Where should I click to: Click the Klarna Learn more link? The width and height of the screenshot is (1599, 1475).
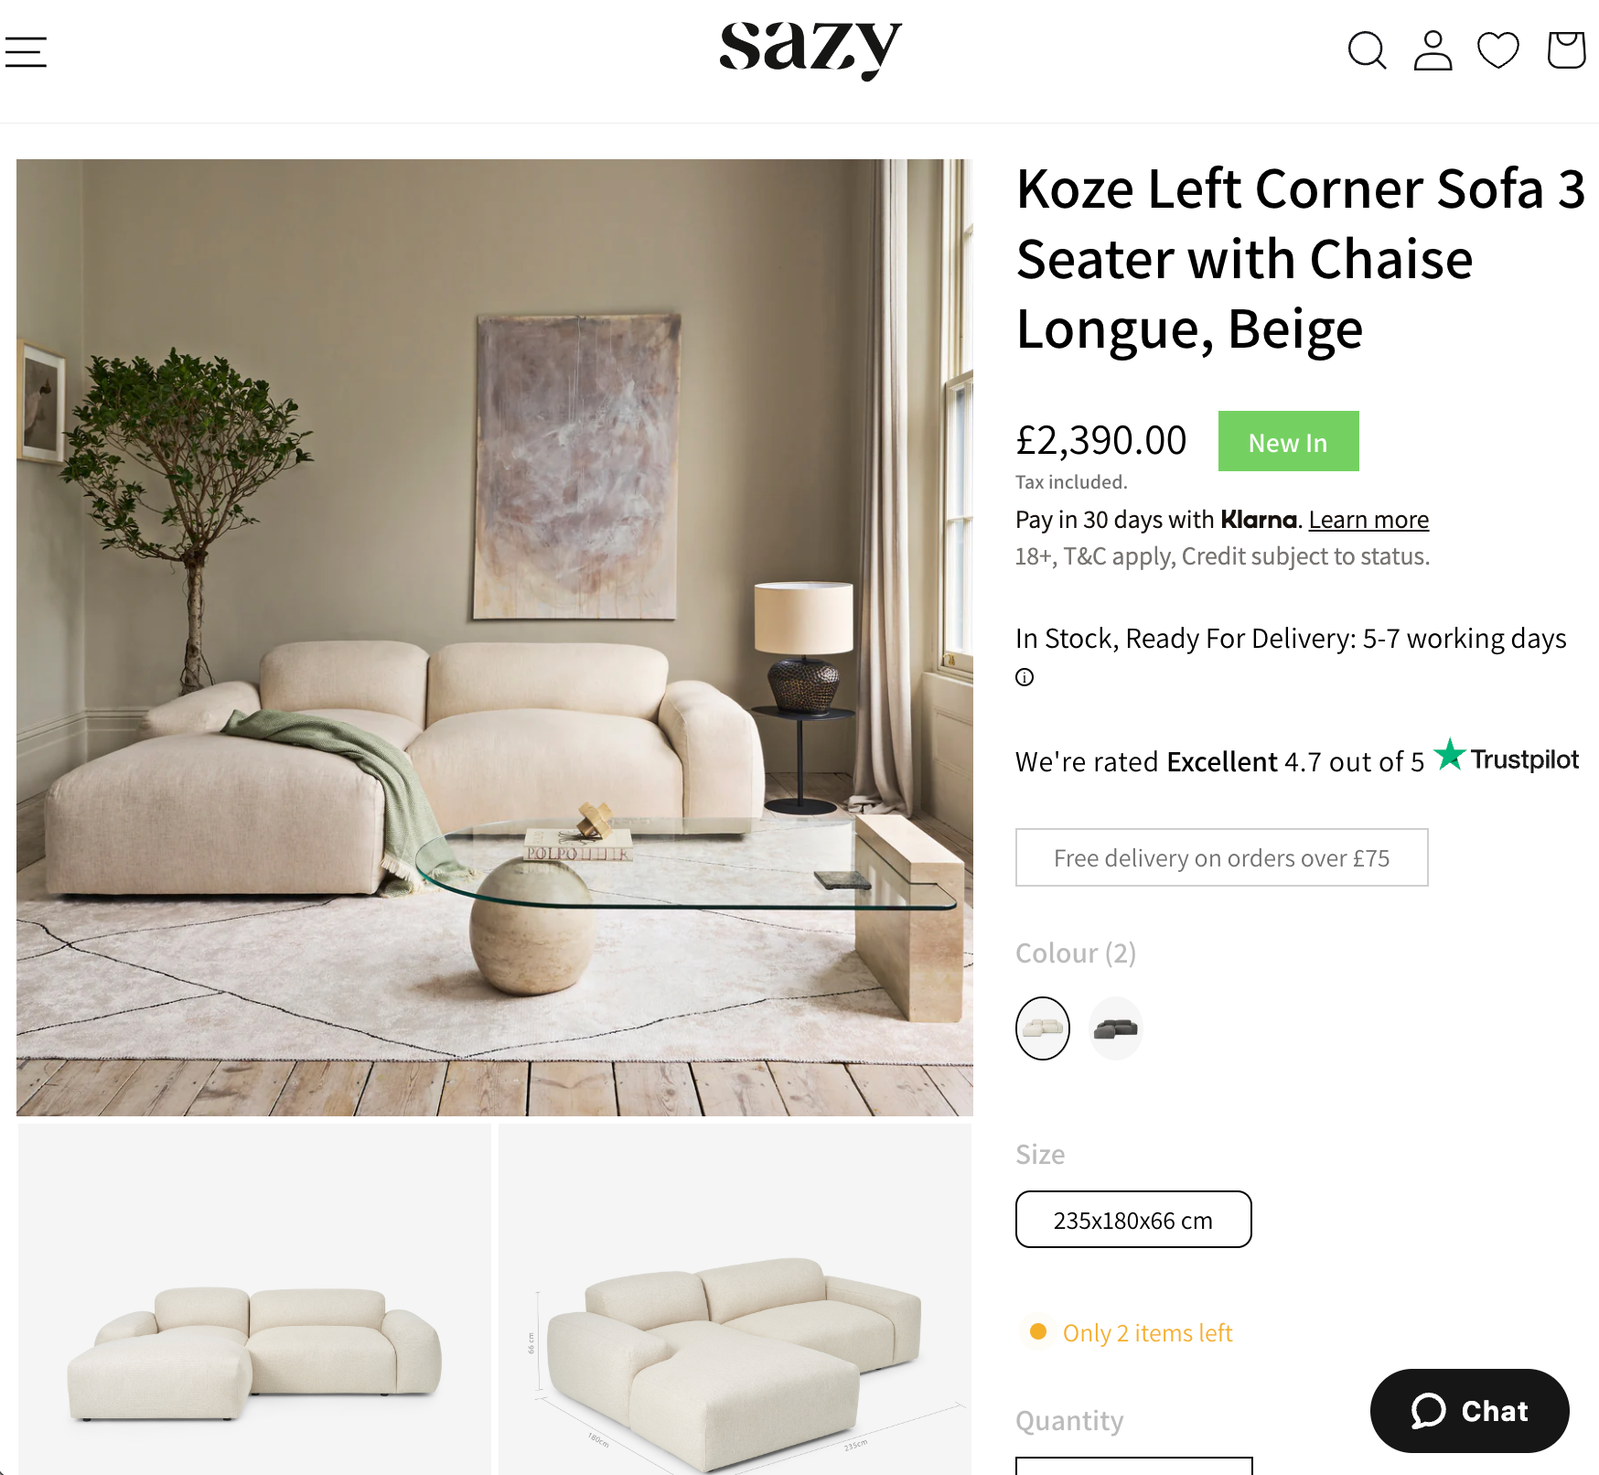point(1368,520)
